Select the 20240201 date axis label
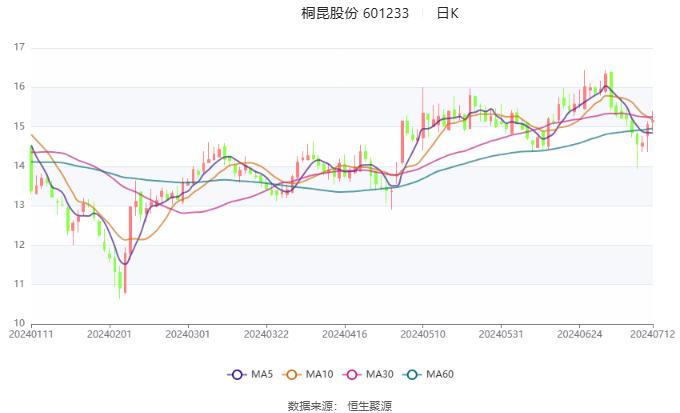 [x=109, y=335]
